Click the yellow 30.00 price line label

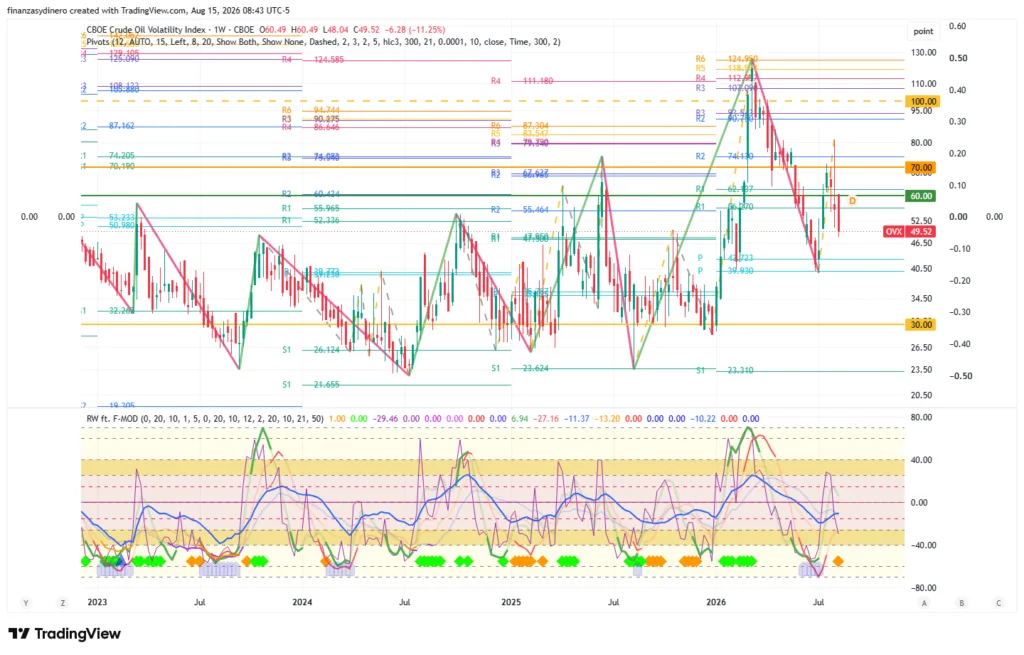point(921,325)
